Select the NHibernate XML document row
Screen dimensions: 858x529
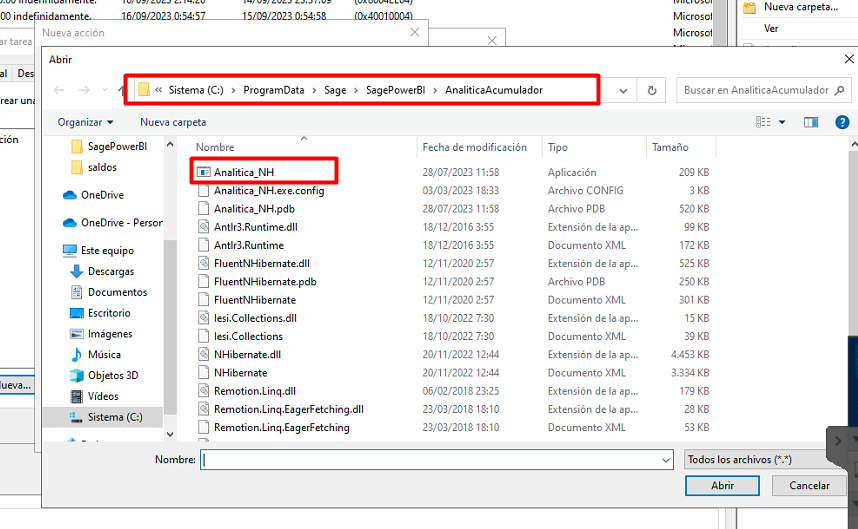pyautogui.click(x=453, y=373)
